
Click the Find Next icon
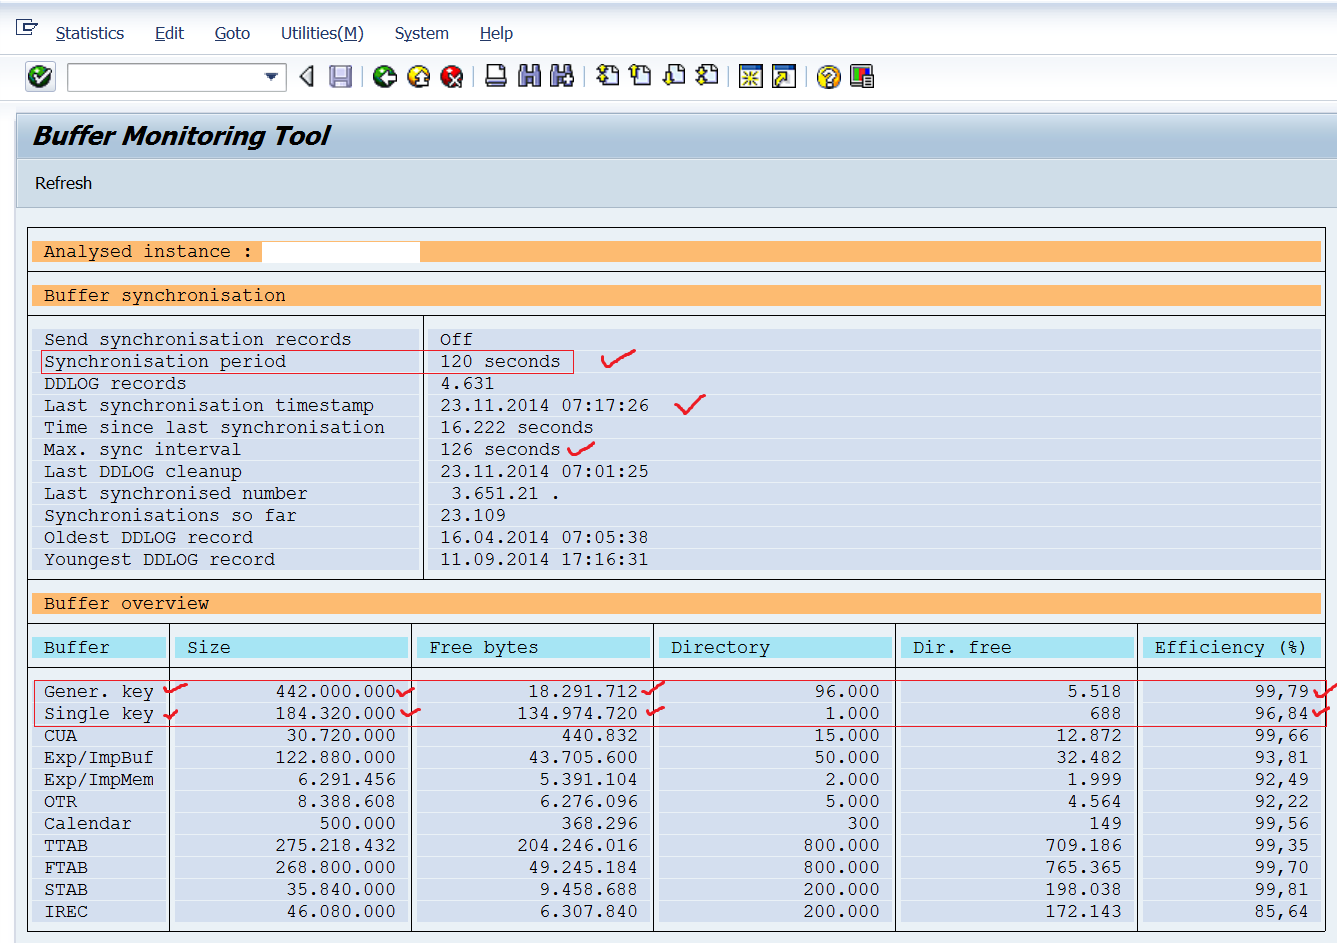[x=561, y=76]
